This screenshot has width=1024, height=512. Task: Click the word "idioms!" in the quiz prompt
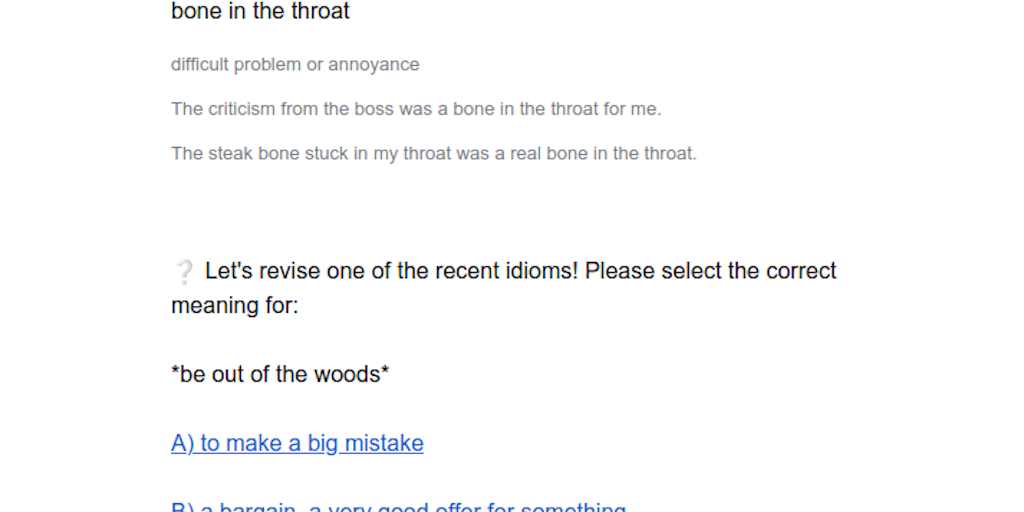click(539, 271)
